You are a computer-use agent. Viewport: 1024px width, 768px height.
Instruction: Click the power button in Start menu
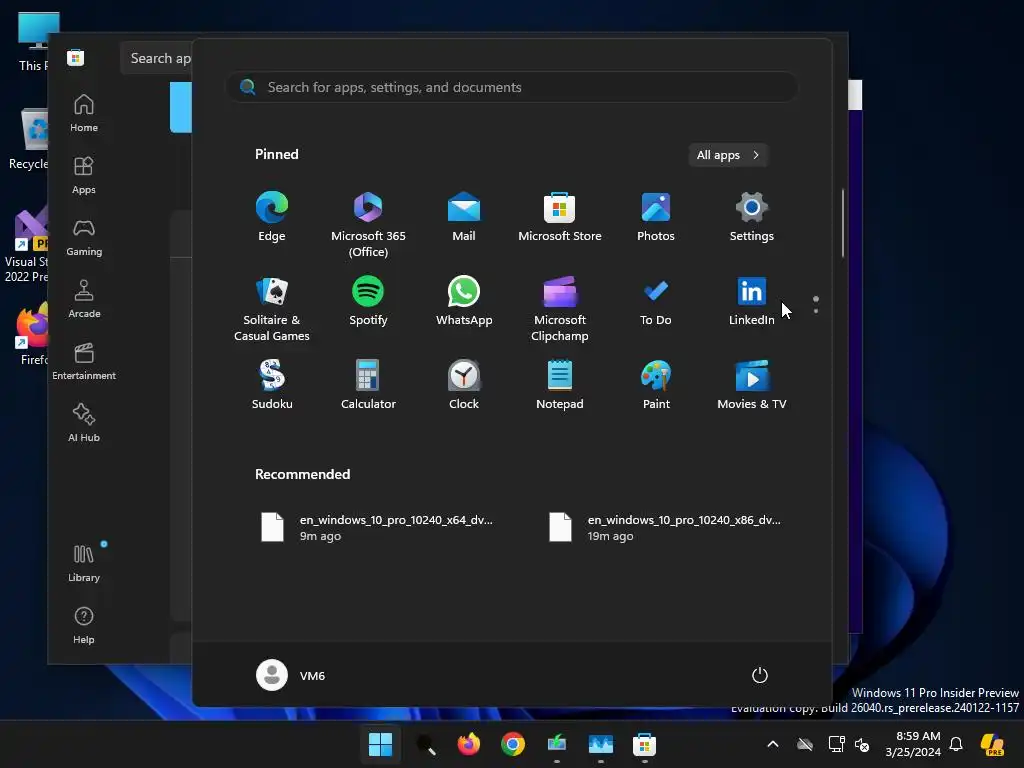pos(760,675)
